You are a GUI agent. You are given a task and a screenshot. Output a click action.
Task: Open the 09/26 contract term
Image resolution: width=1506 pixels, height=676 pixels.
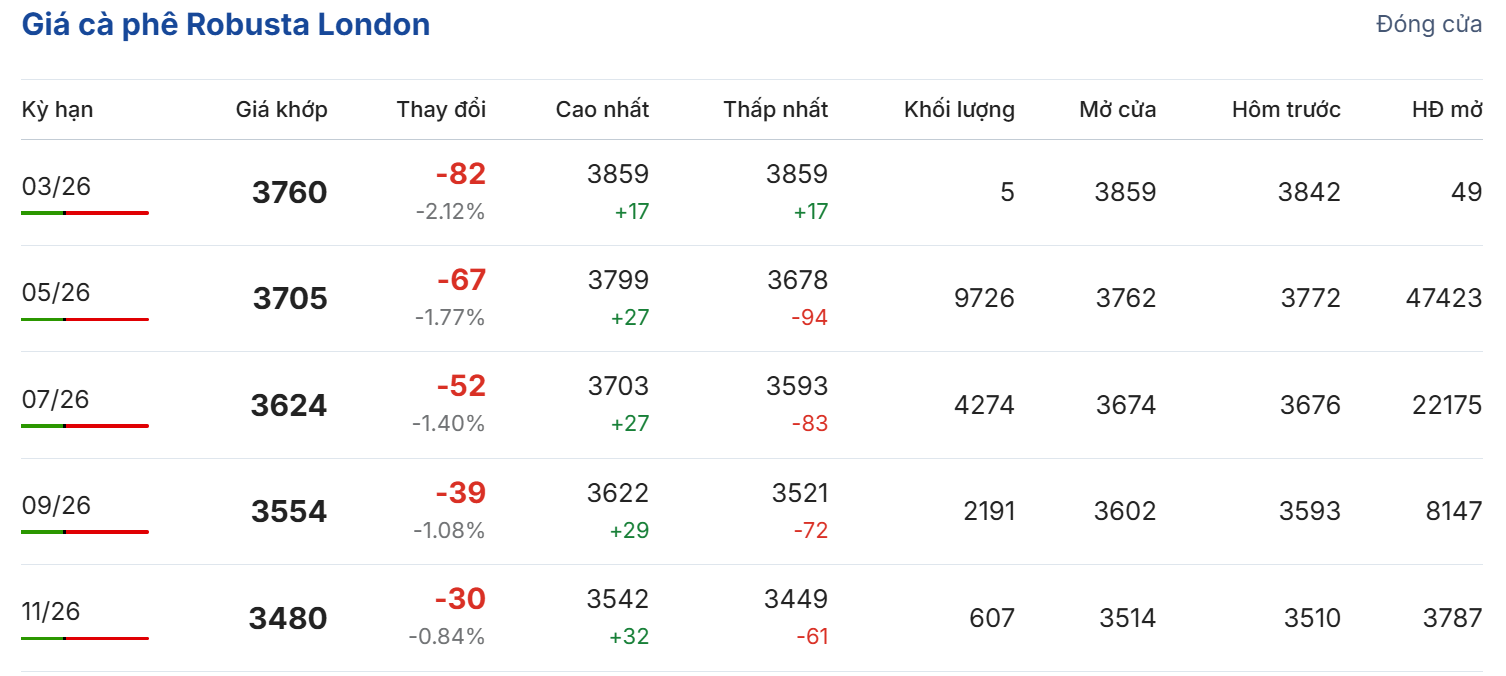coord(56,505)
